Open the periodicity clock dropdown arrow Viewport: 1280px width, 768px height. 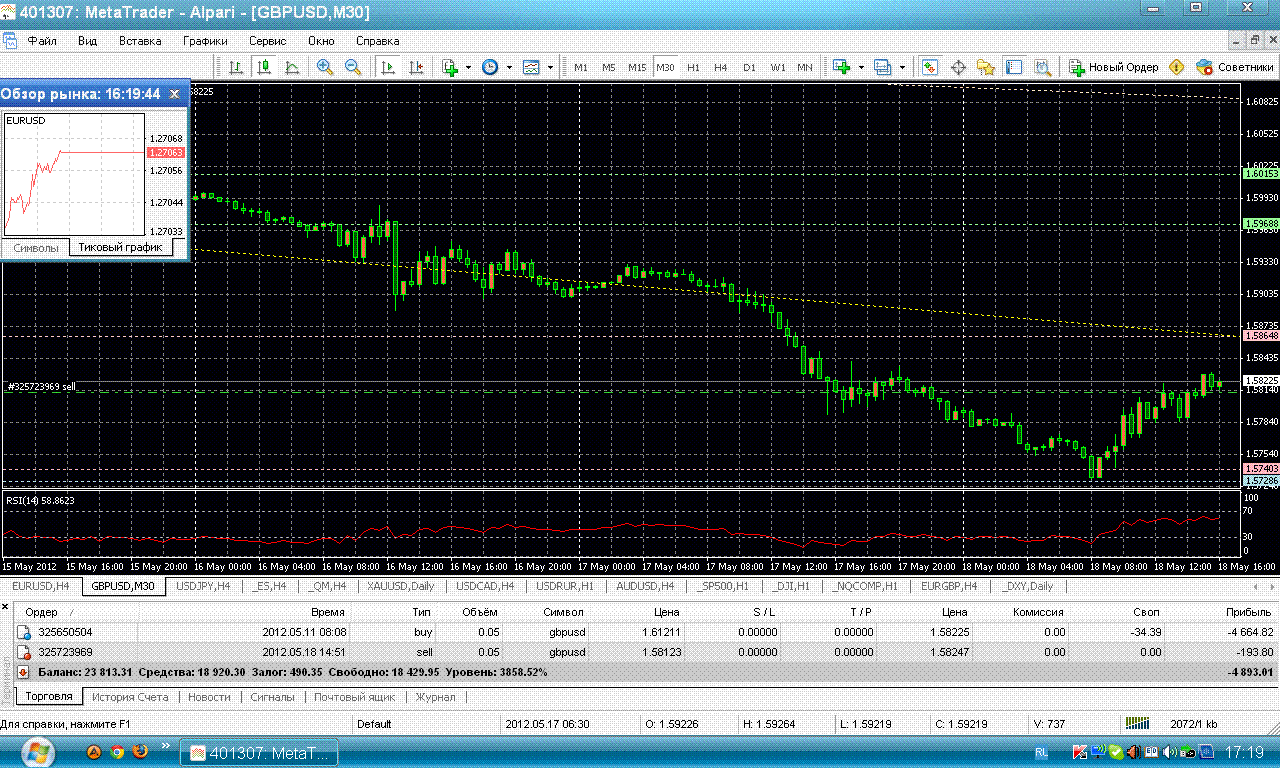pyautogui.click(x=509, y=67)
